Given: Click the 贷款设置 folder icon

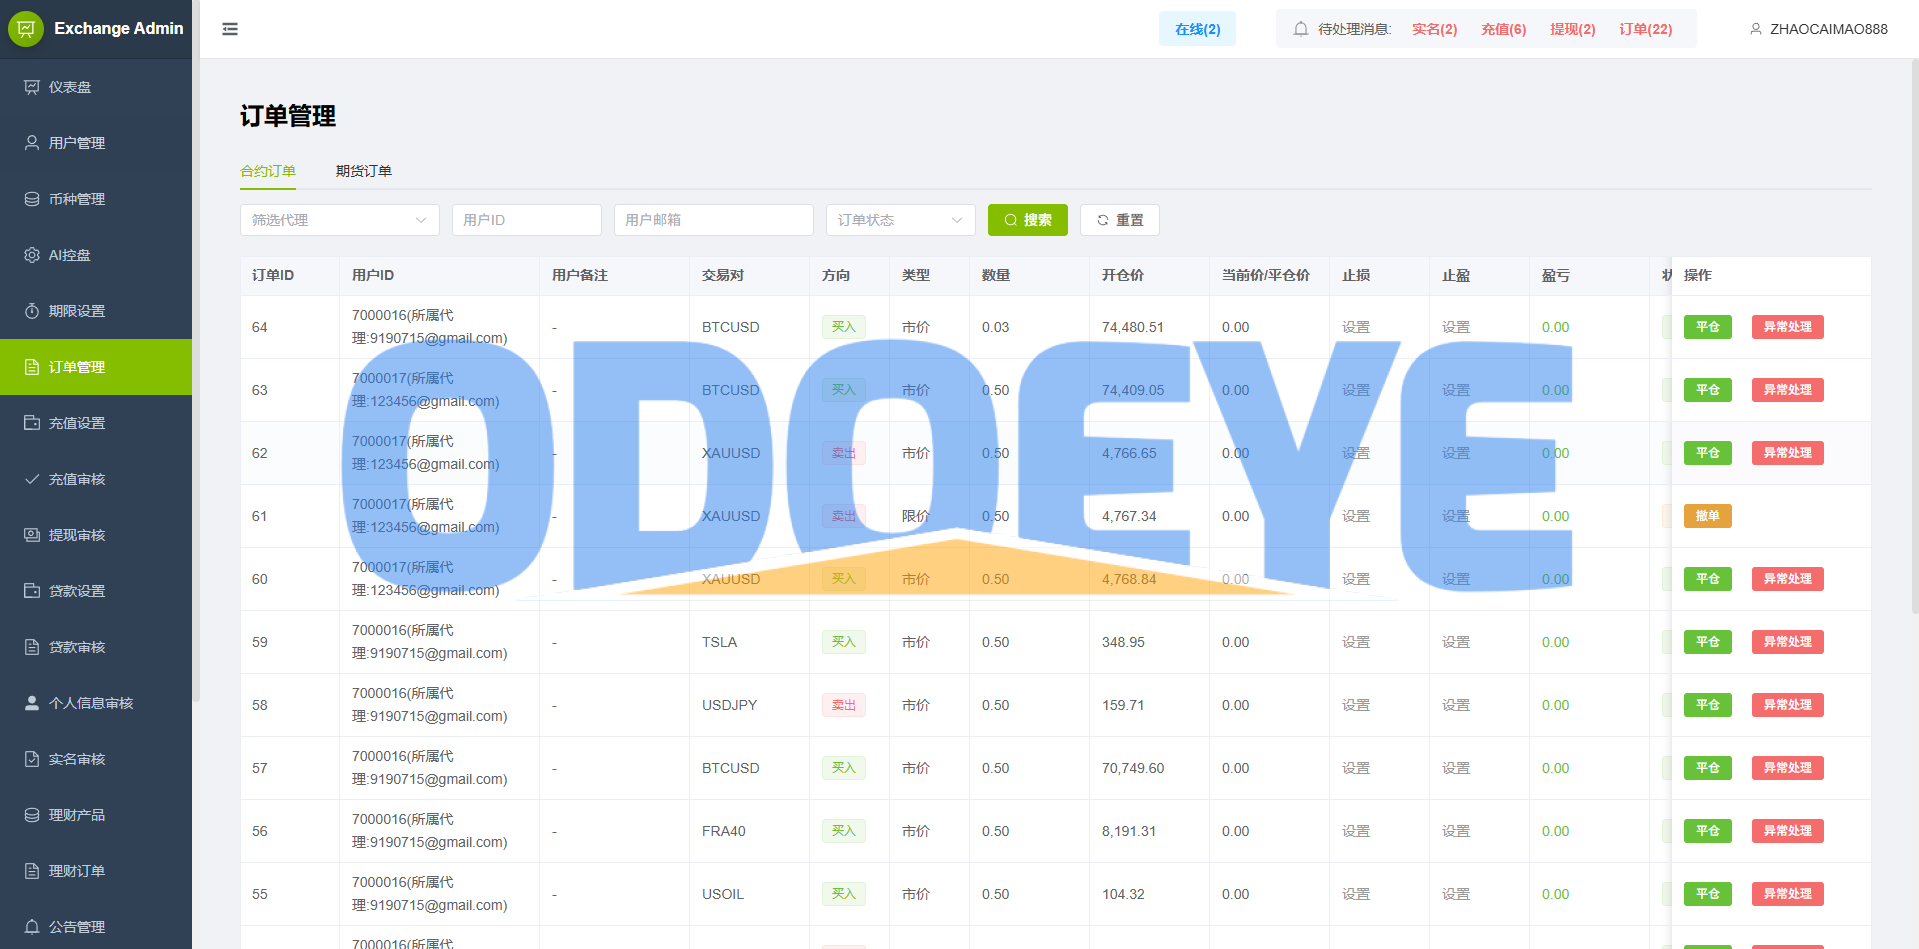Looking at the screenshot, I should click(x=32, y=591).
